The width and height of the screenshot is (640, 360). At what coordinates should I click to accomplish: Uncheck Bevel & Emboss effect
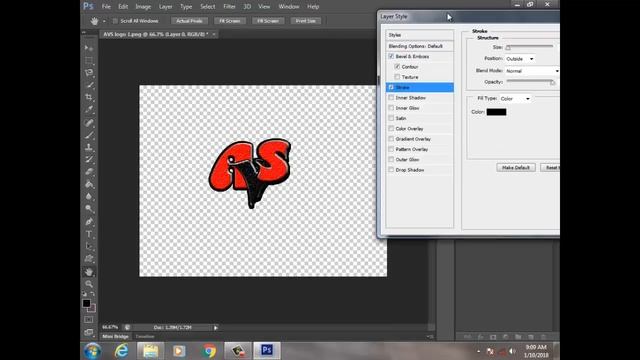[391, 56]
